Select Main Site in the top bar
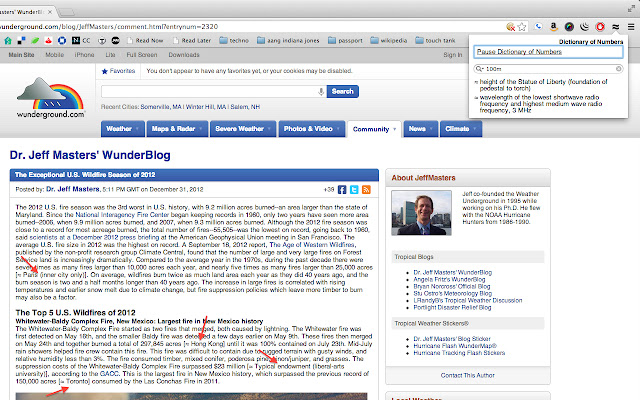 [21, 55]
